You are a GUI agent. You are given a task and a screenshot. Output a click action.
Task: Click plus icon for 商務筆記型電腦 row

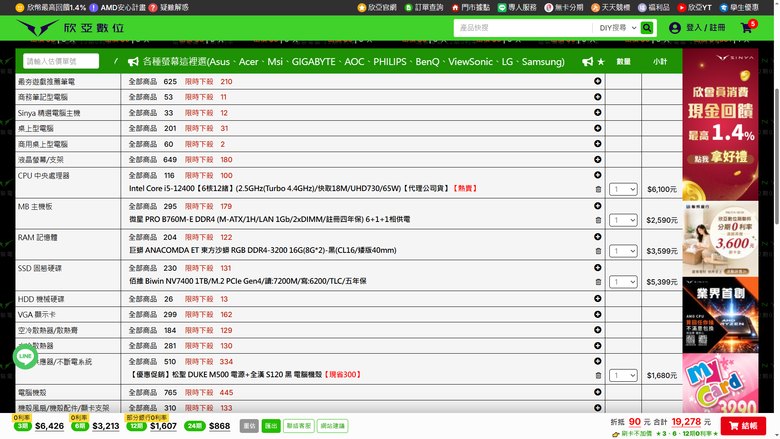[597, 97]
